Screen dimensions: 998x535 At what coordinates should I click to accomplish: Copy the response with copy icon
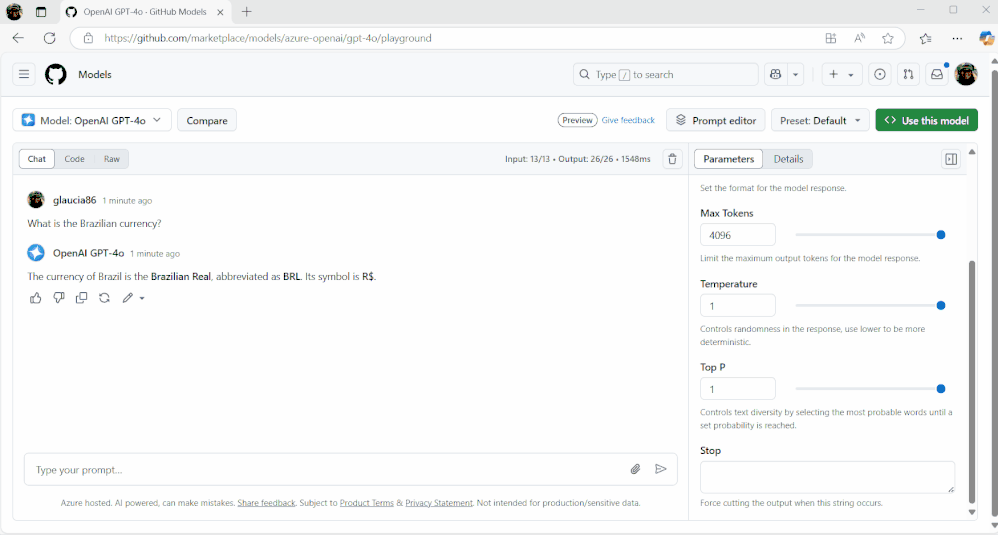(x=81, y=298)
